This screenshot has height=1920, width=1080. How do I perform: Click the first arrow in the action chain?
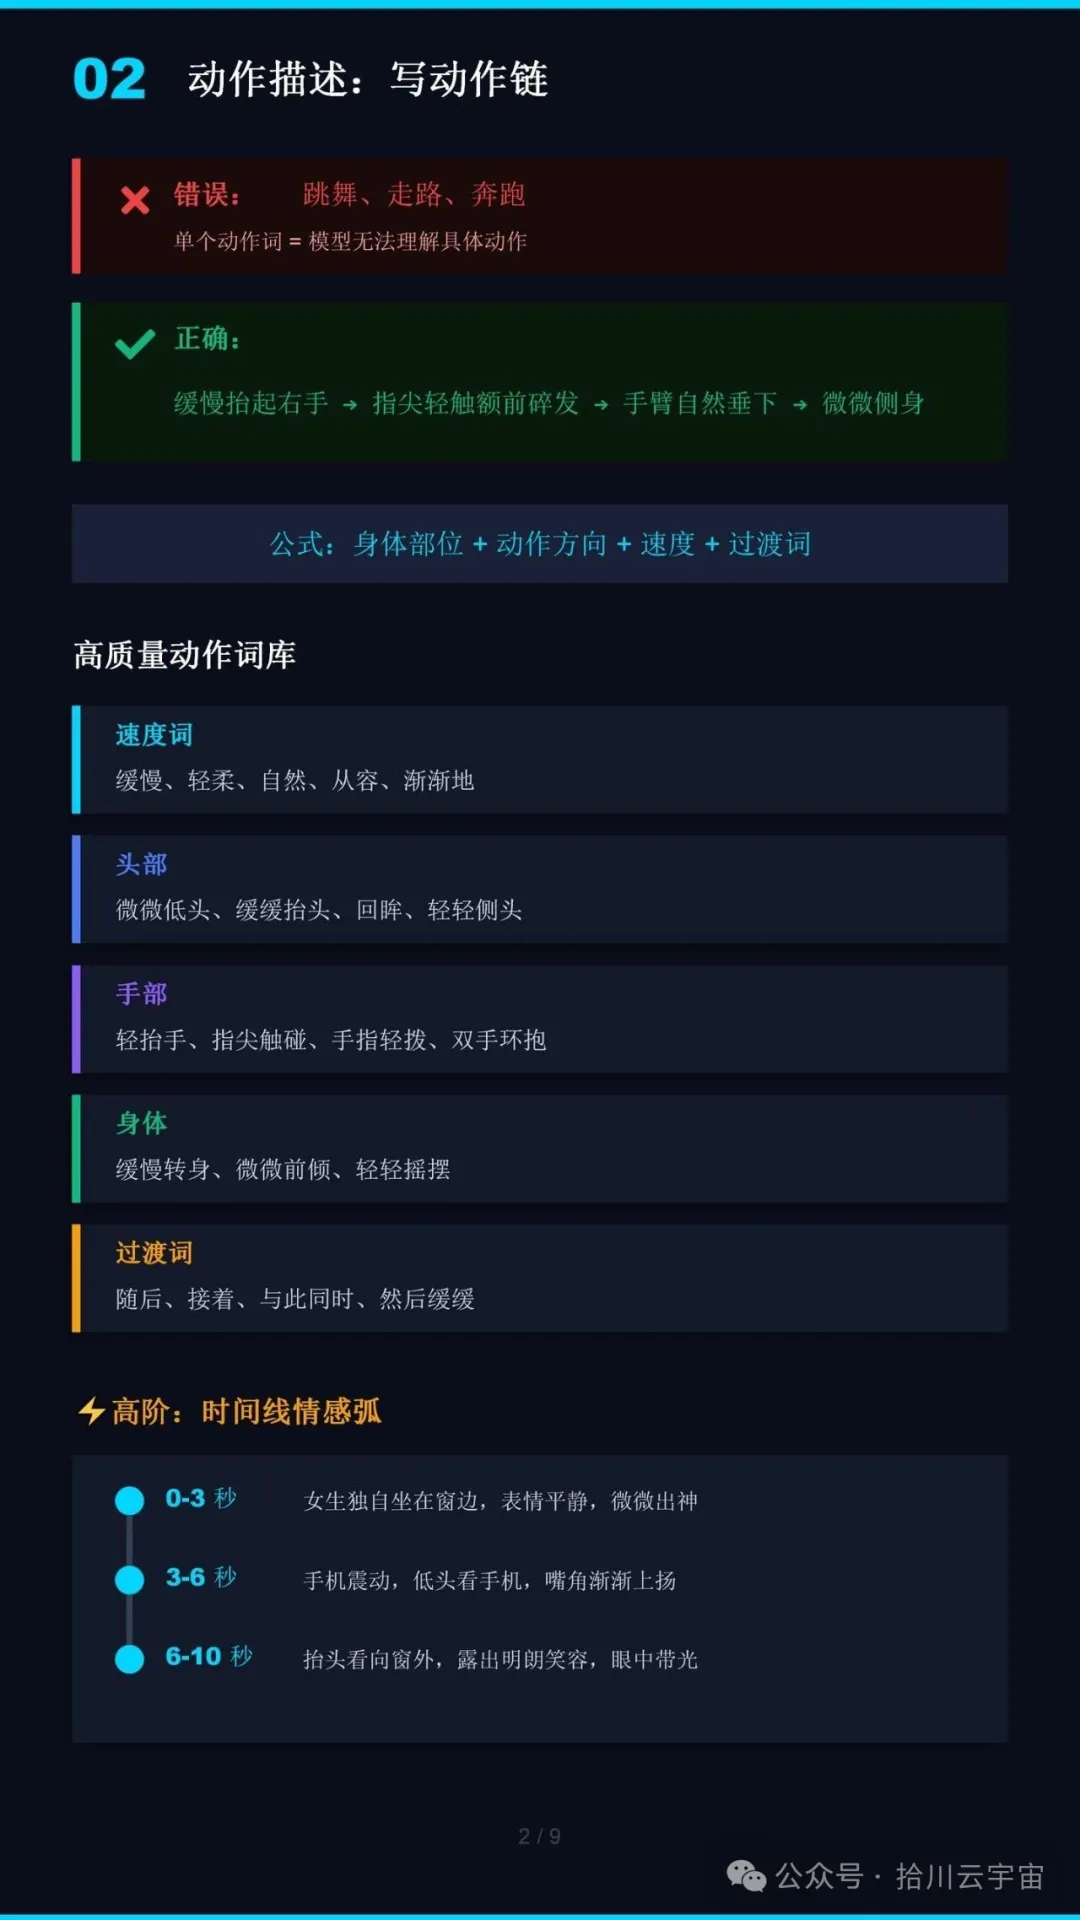click(350, 405)
